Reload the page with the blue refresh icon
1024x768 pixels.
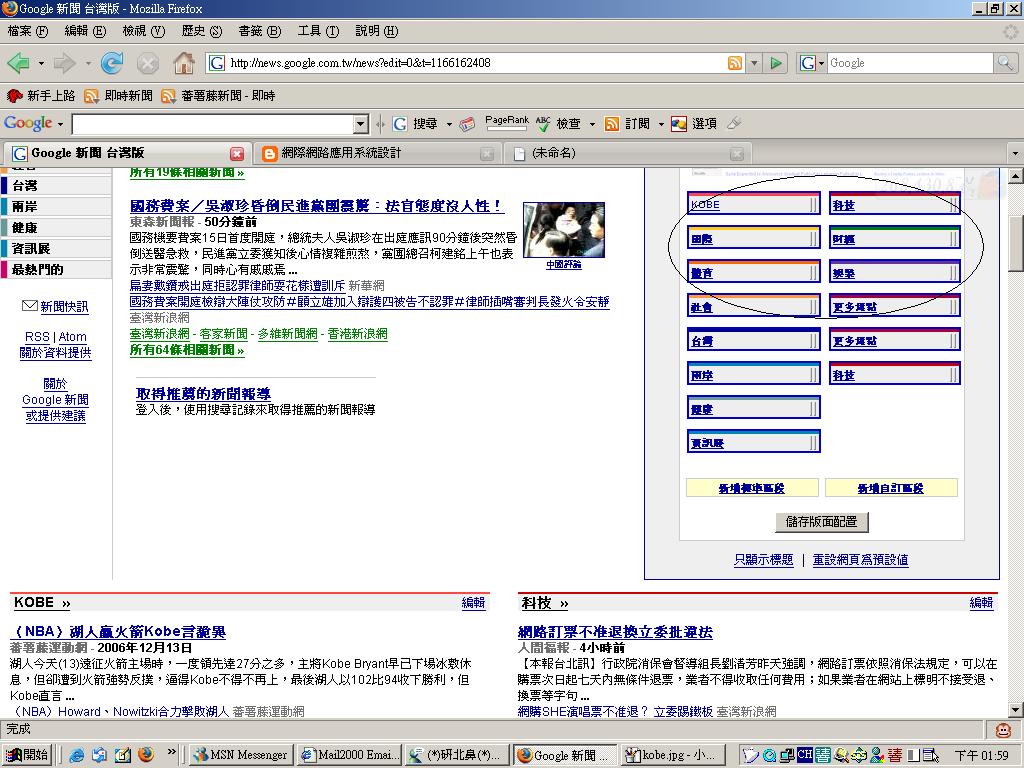coord(112,63)
